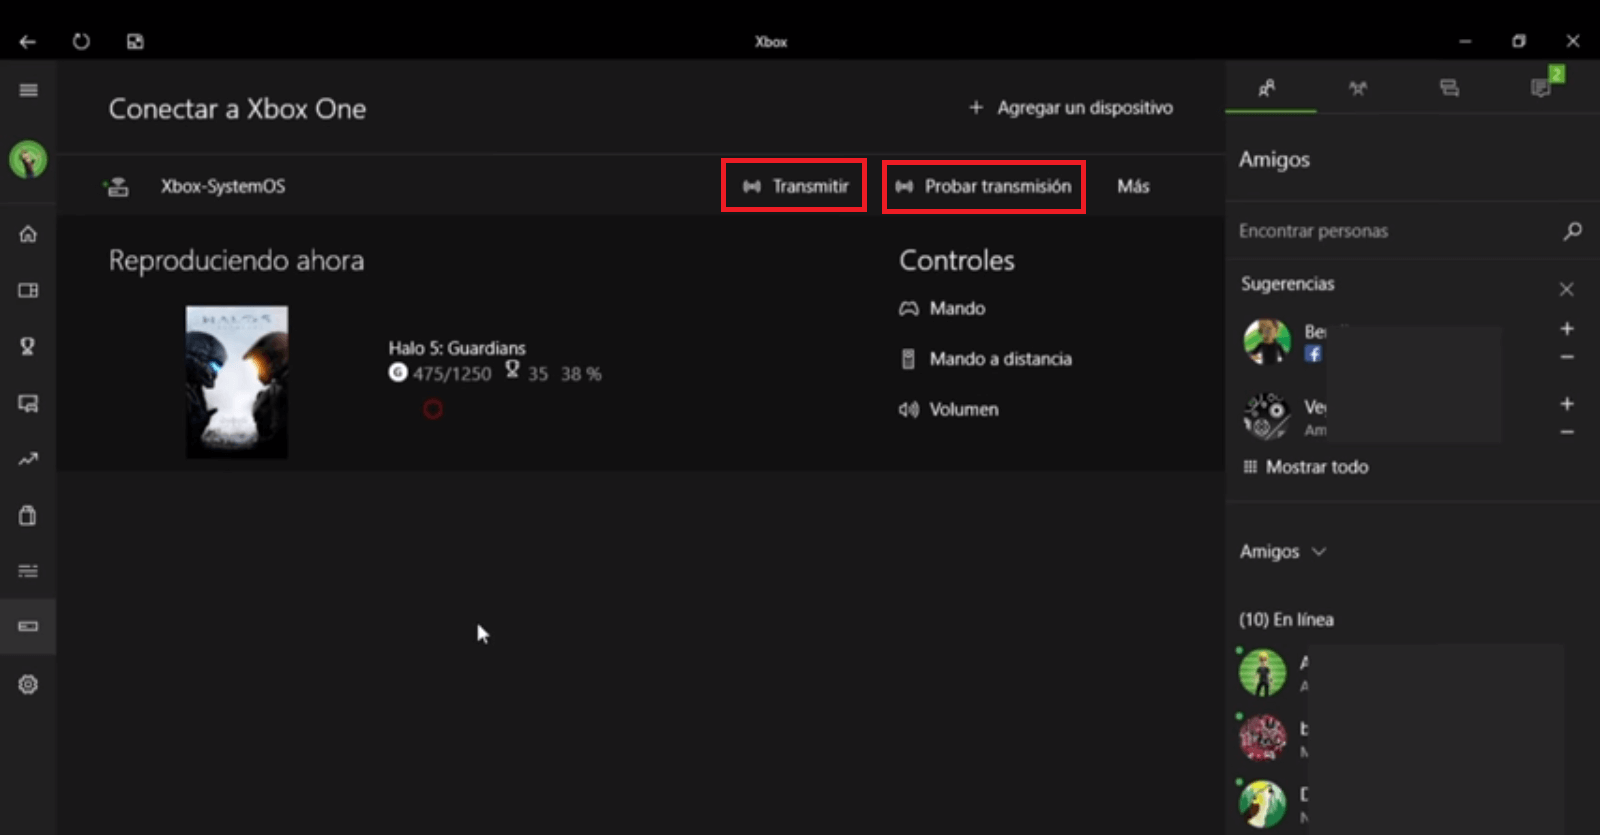Screen dimensions: 1600x835
Task: Dismiss Sugerencias with the X
Action: click(x=1567, y=289)
